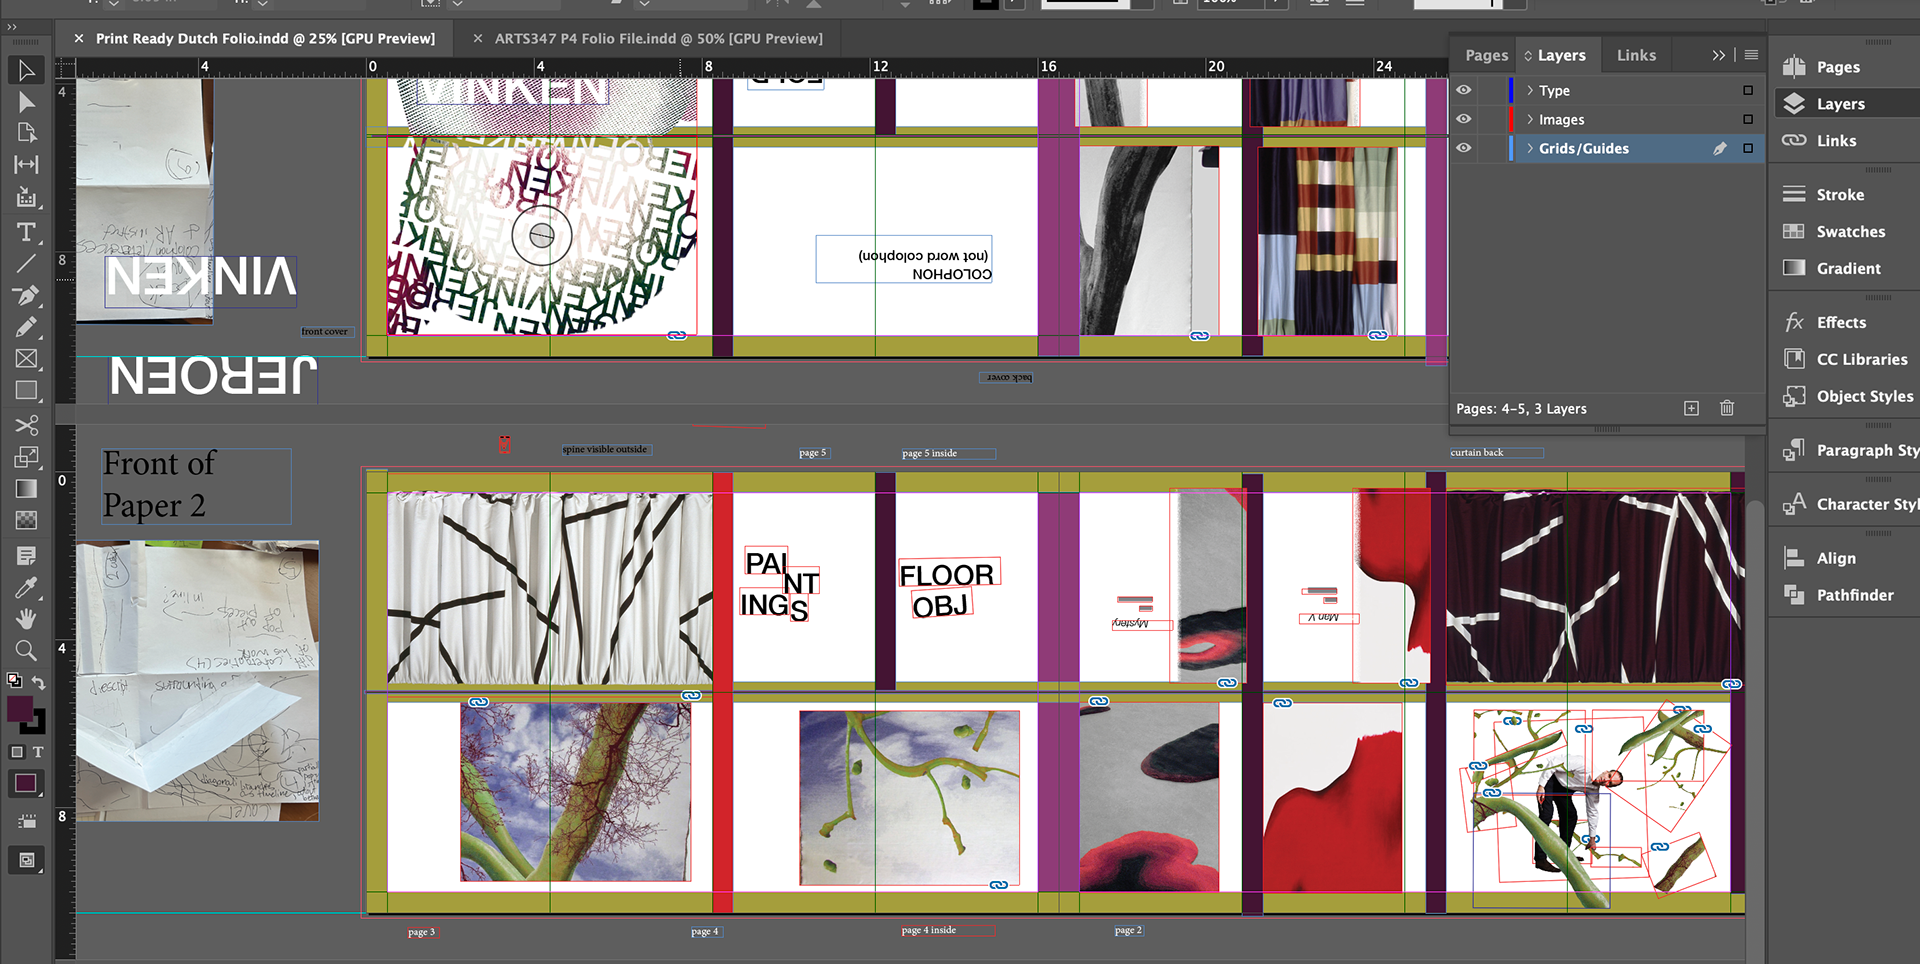Select the Gap tool
The image size is (1920, 964).
coord(27,164)
